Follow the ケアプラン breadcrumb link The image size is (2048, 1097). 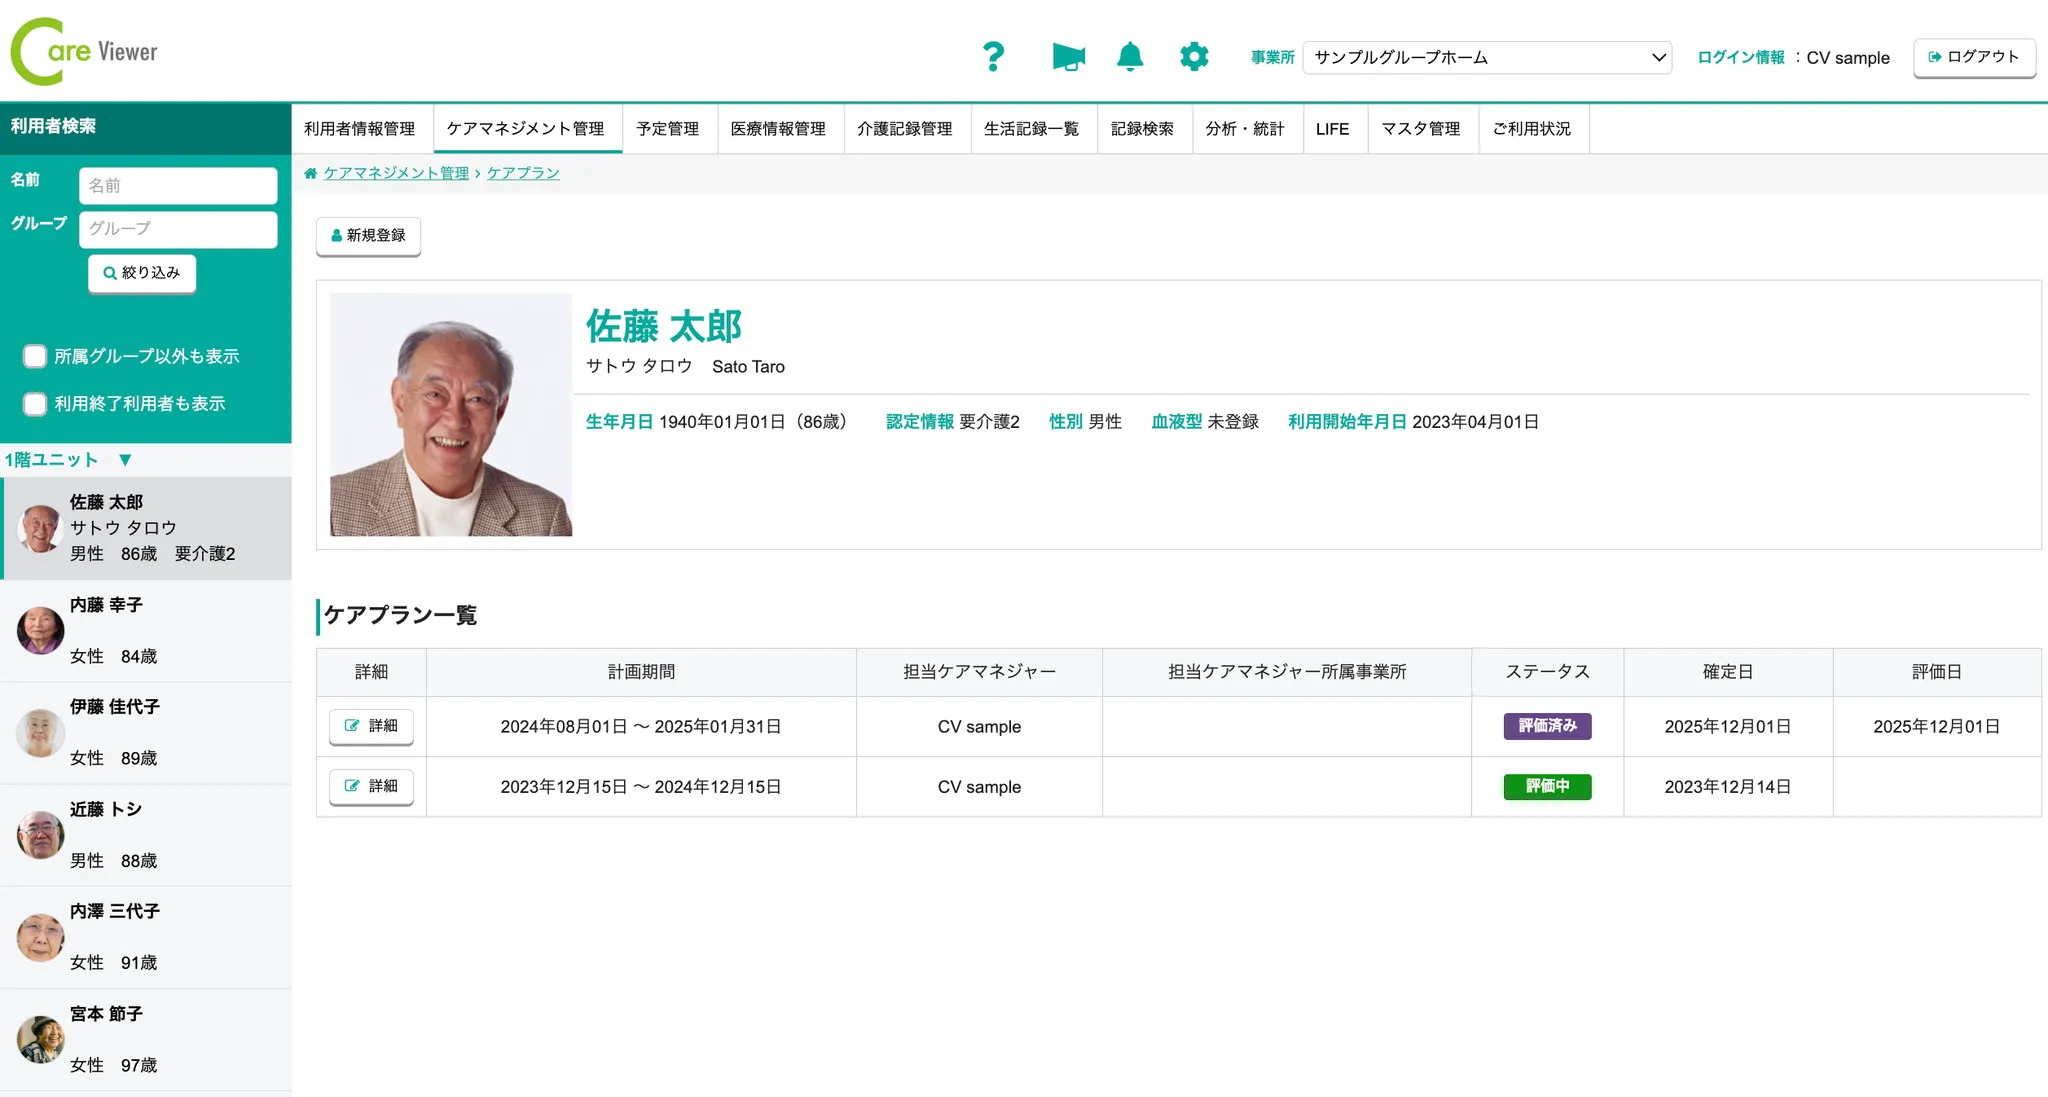(523, 173)
